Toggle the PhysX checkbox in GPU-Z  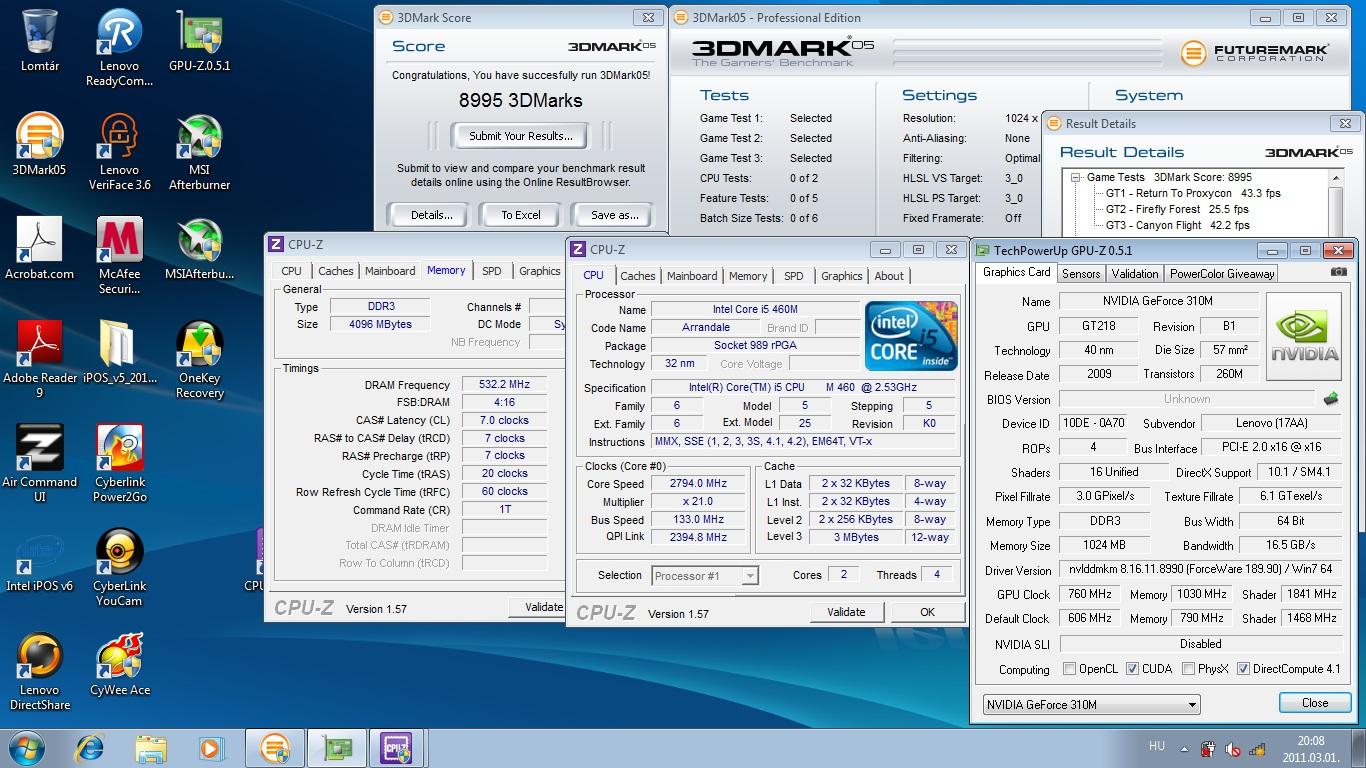pos(1188,669)
